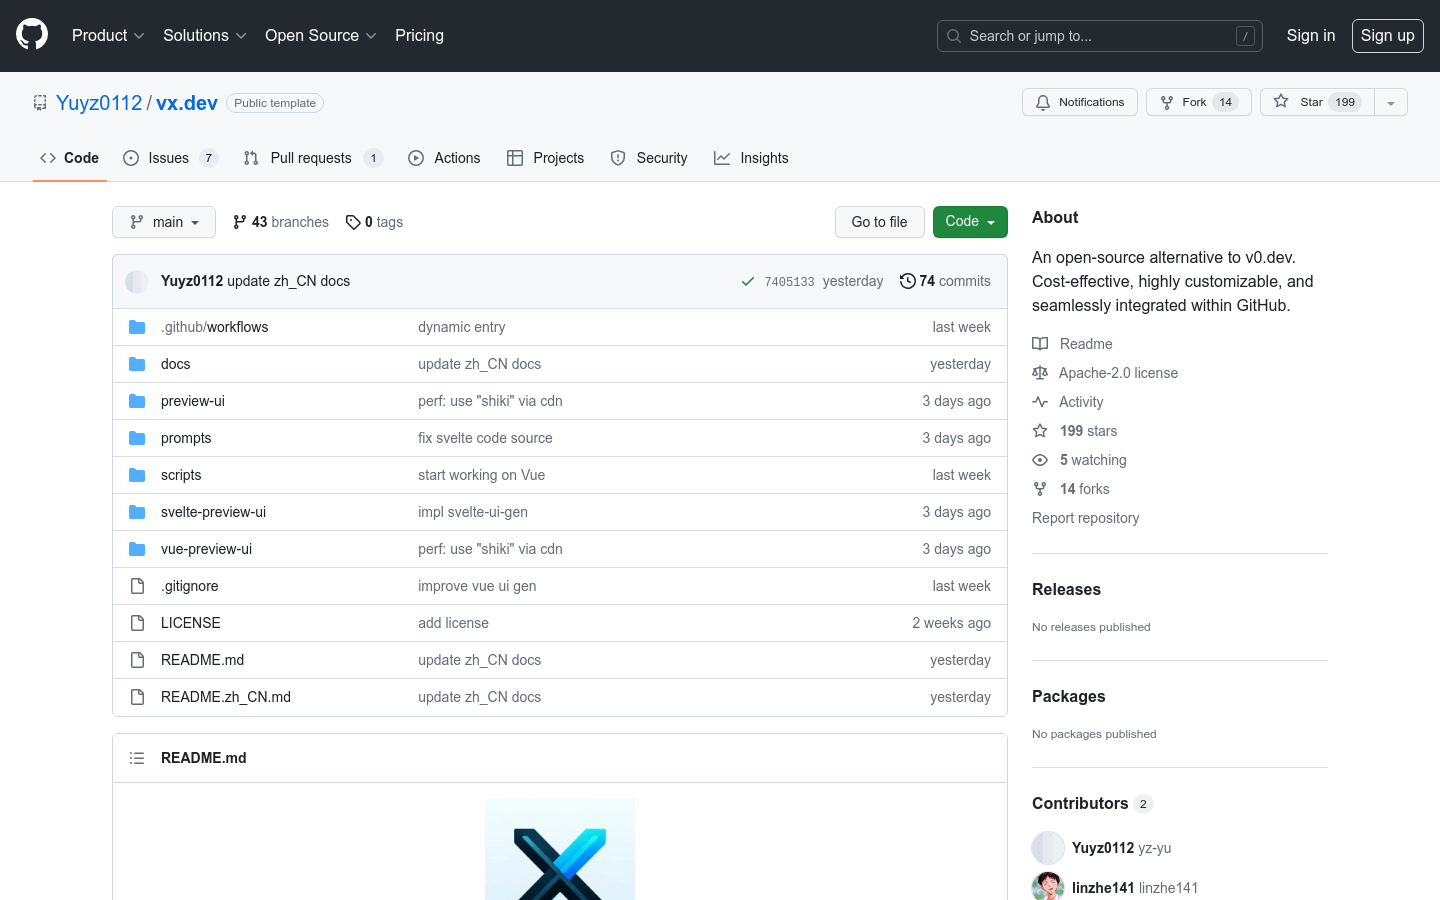1440x900 pixels.
Task: Click the commit hash 7405133
Action: coord(789,282)
